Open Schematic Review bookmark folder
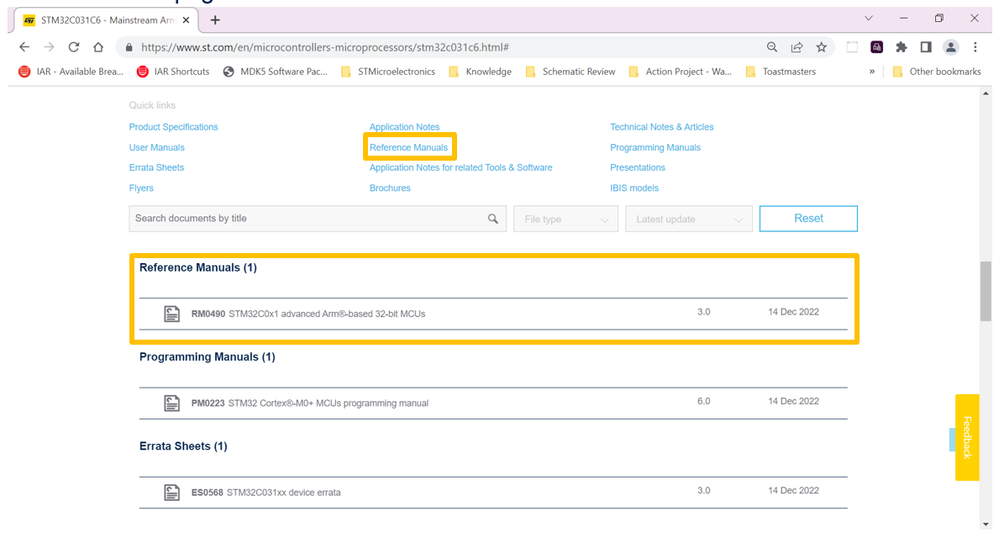This screenshot has width=999, height=539. point(571,71)
